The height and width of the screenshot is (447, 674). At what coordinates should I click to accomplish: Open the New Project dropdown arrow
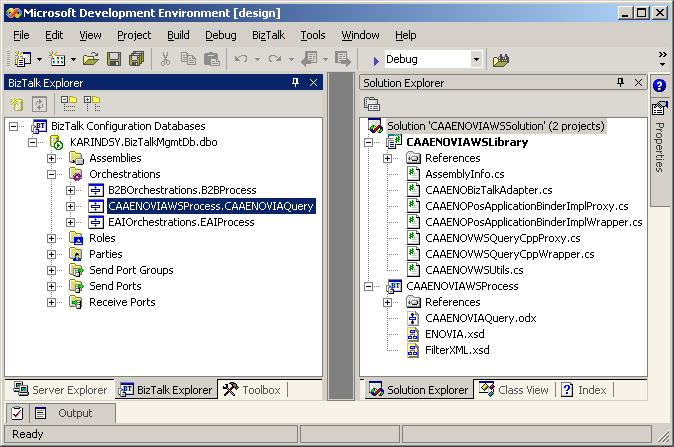click(39, 59)
